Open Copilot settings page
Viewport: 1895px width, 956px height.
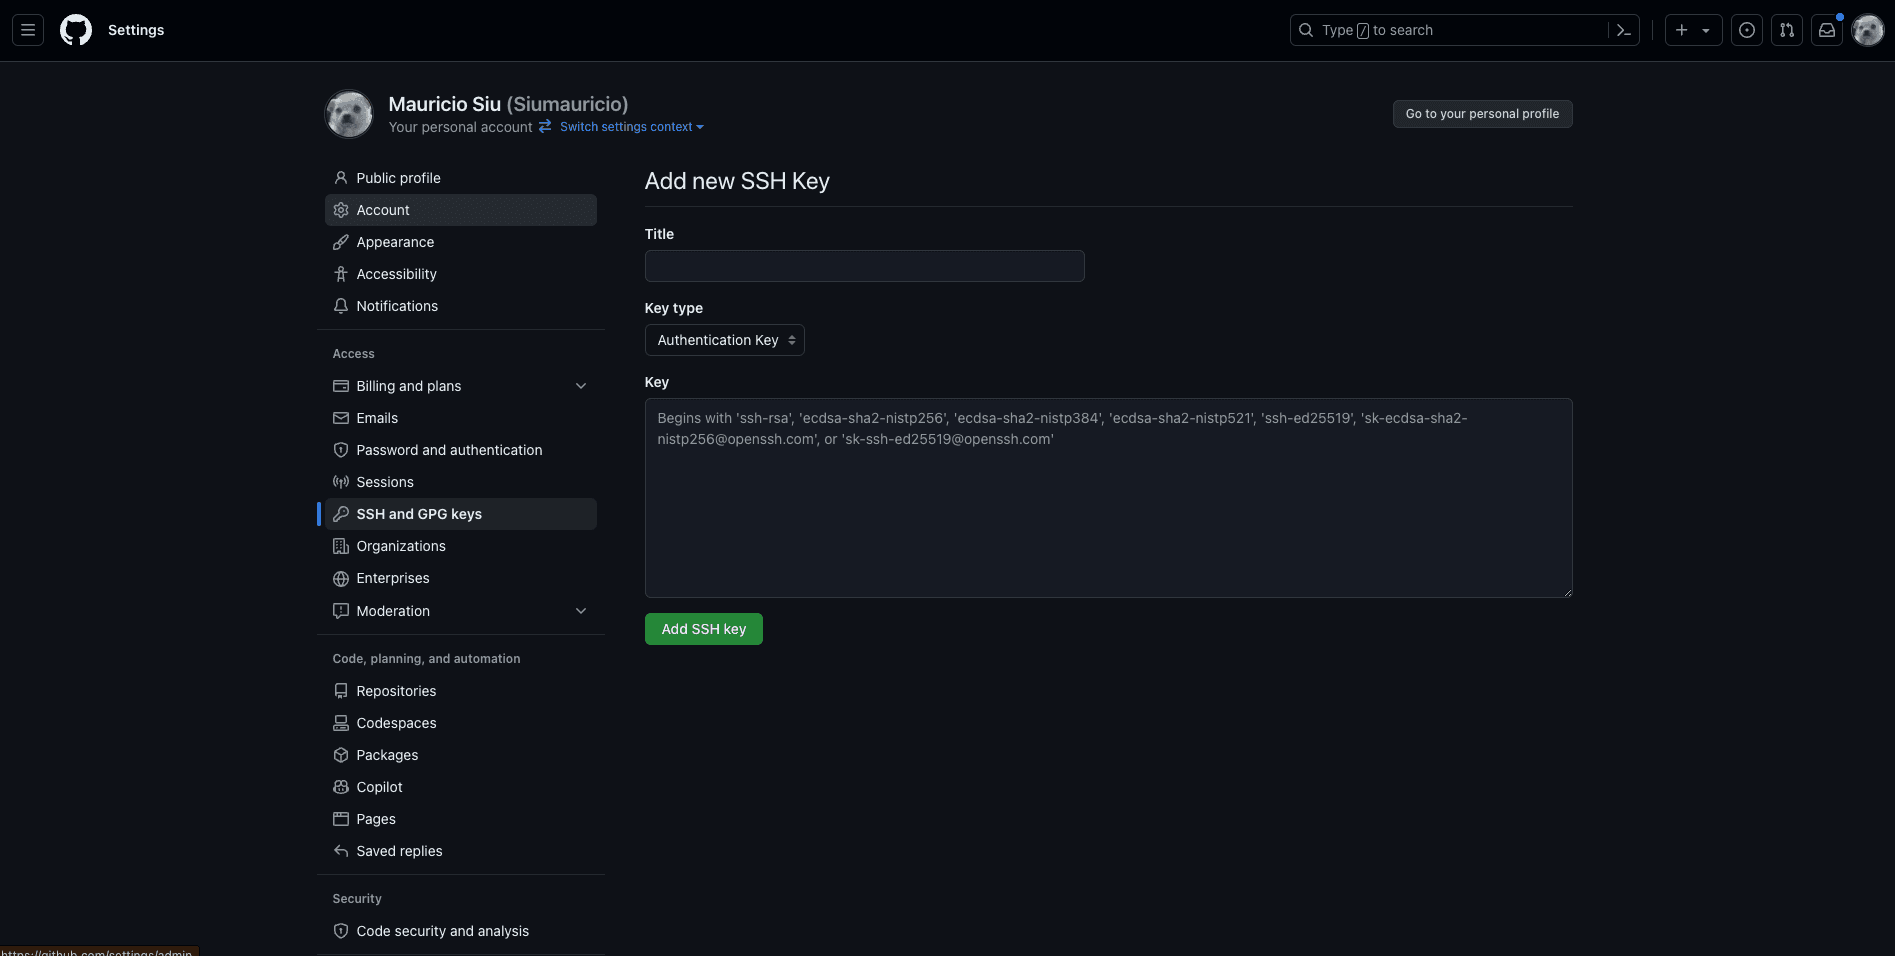coord(379,787)
